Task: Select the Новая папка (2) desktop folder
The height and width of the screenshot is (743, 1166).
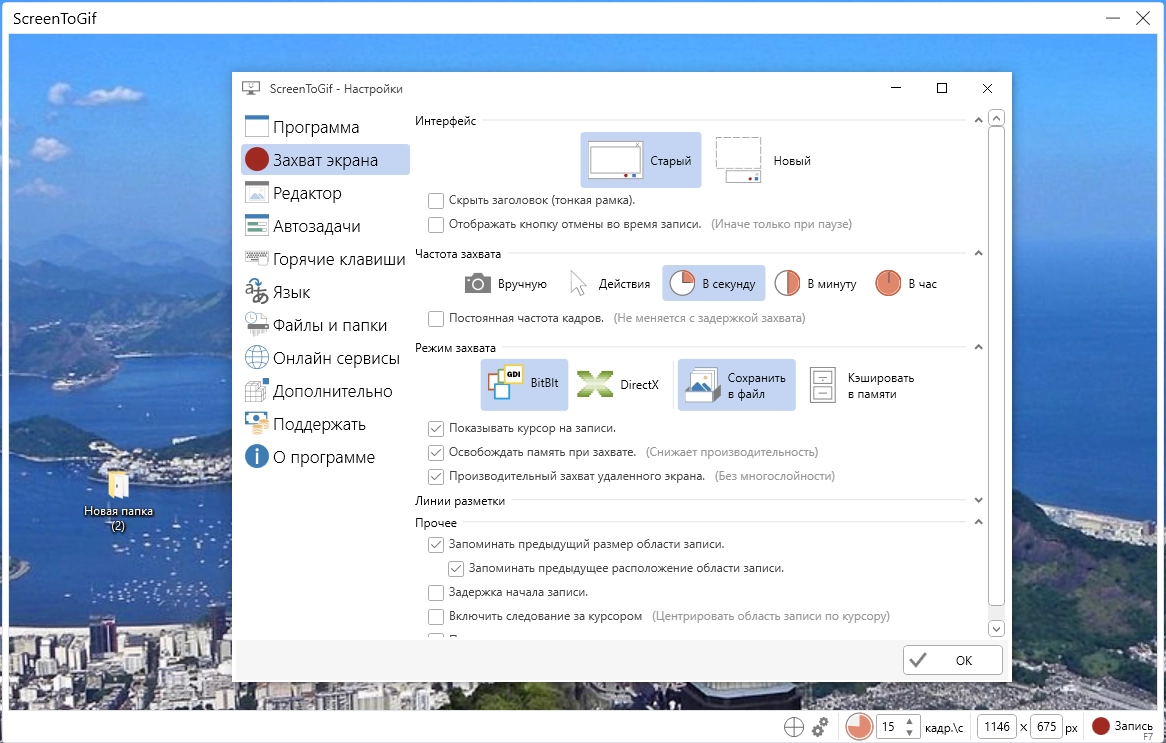Action: point(118,501)
